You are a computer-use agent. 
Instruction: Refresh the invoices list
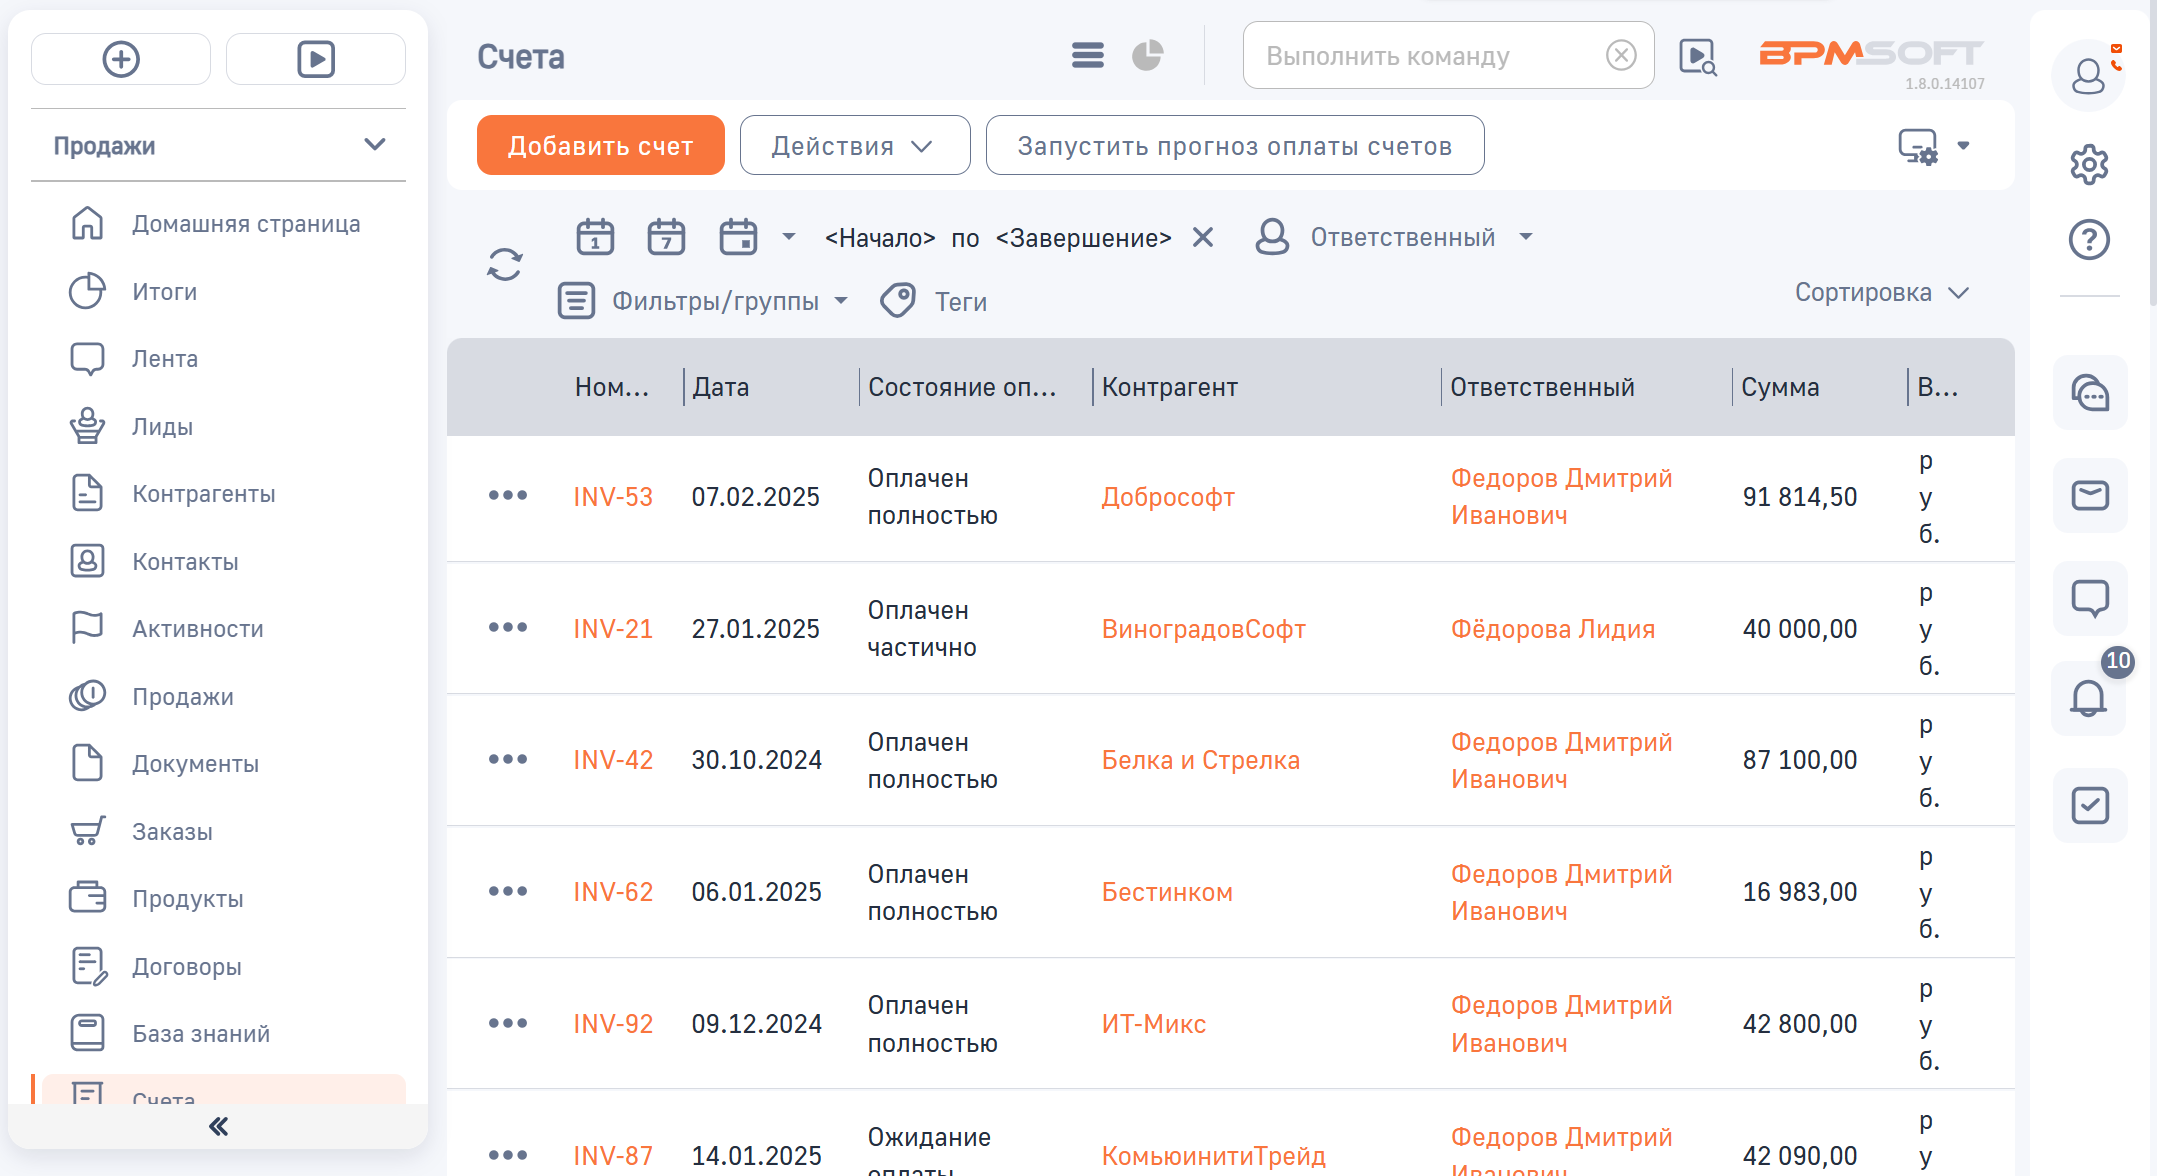(x=505, y=263)
